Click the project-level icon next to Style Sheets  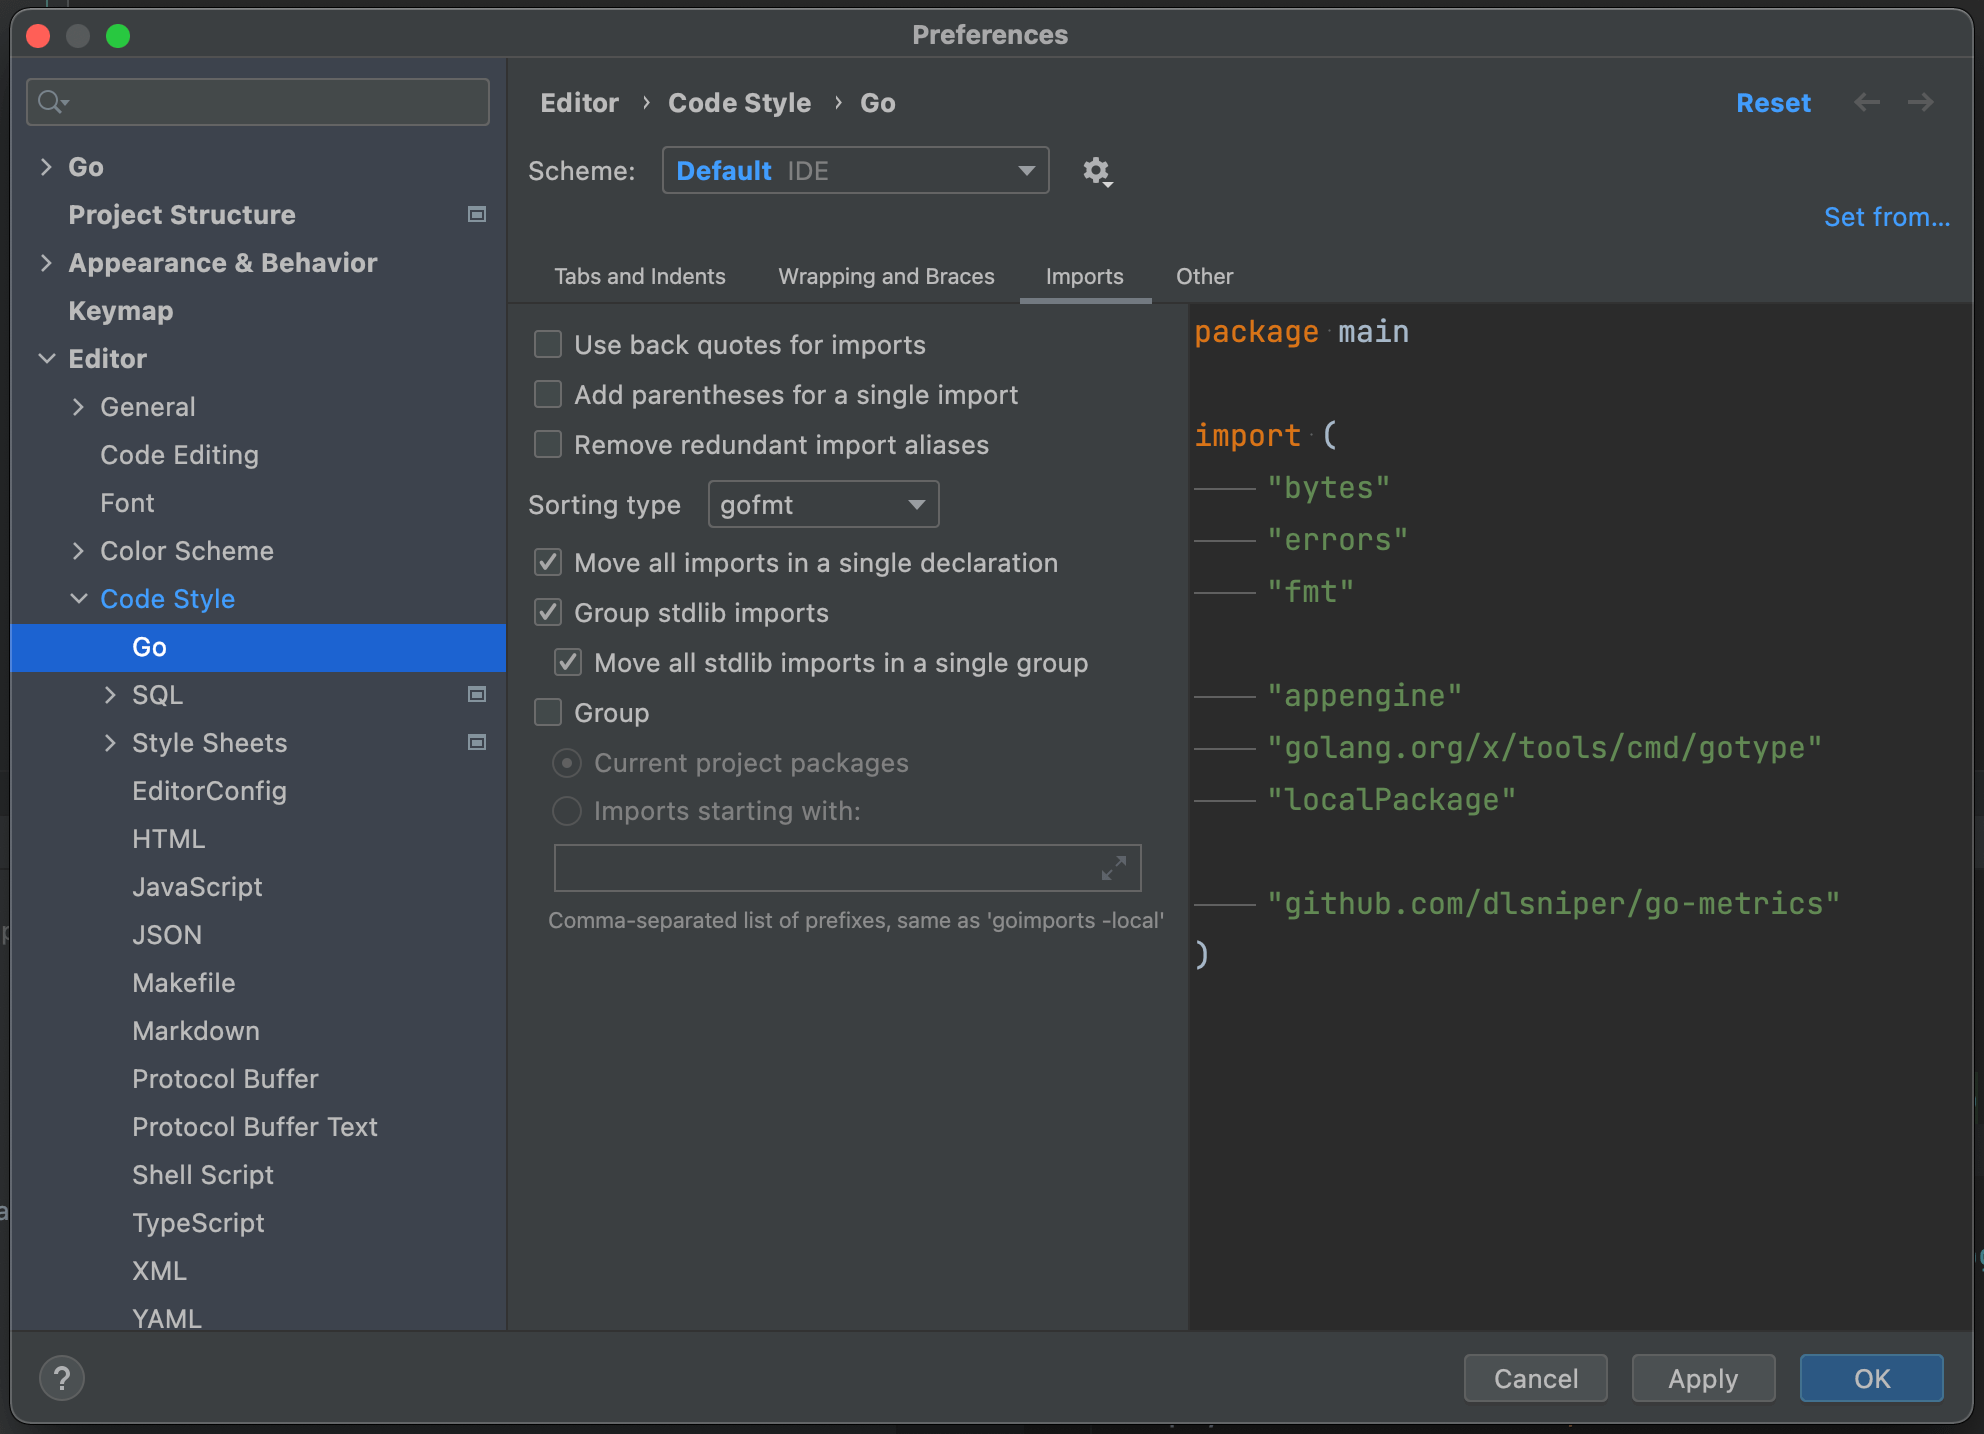pos(477,742)
